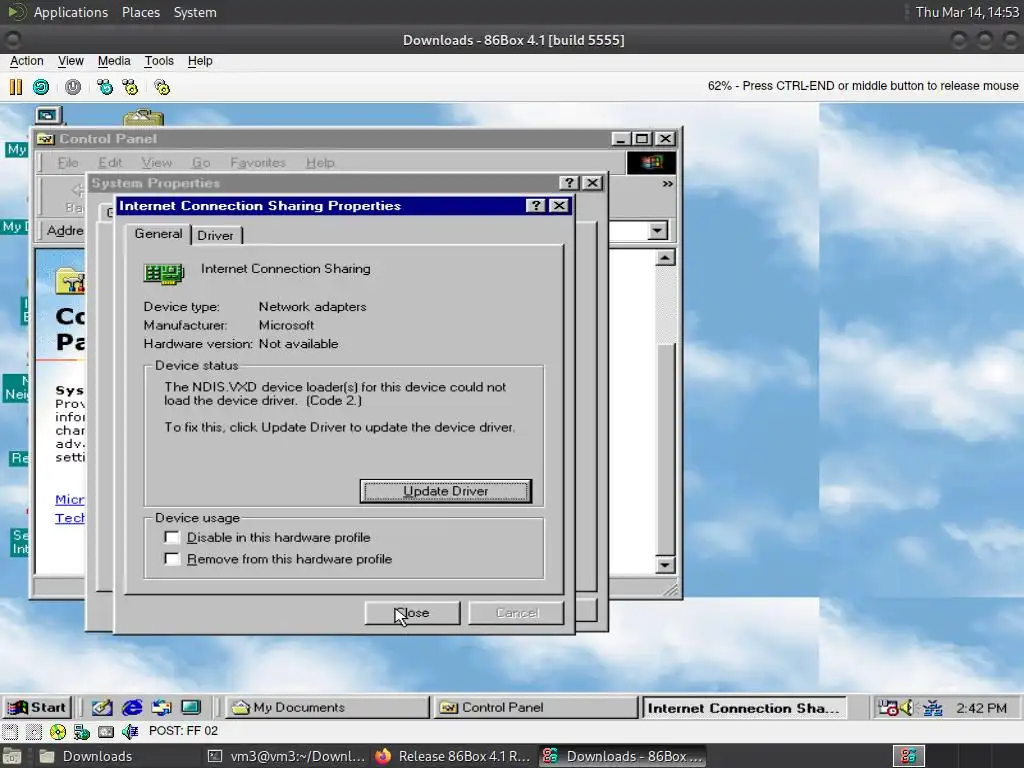Send Ctrl+Alt+Esc via 86Box toolbar

131,87
